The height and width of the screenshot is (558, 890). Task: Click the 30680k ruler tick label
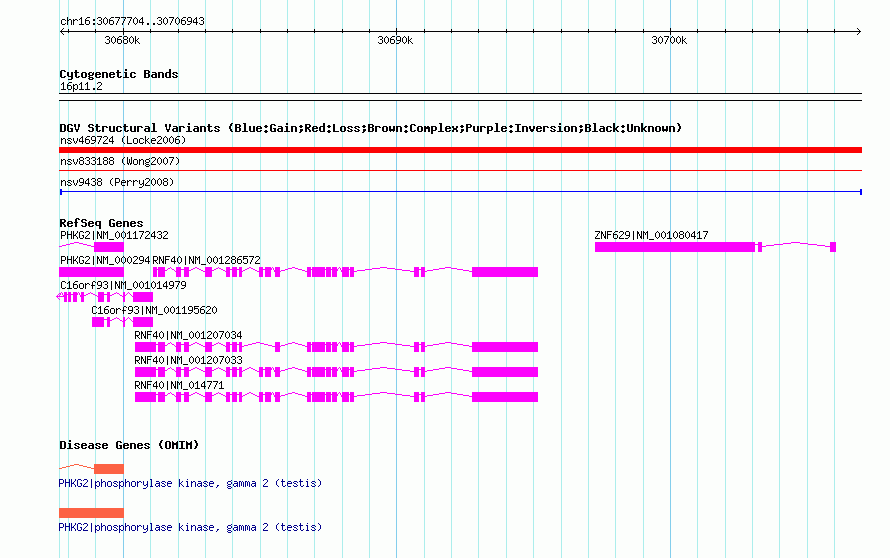122,40
